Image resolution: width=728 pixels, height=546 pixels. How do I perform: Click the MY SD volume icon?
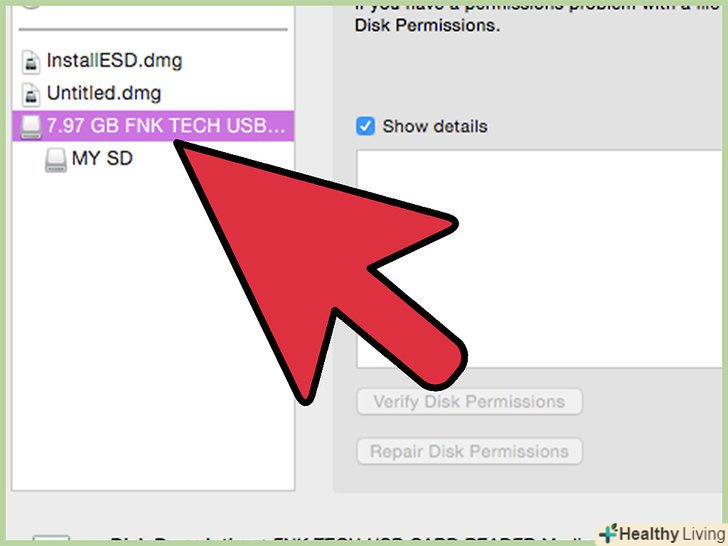click(x=56, y=160)
